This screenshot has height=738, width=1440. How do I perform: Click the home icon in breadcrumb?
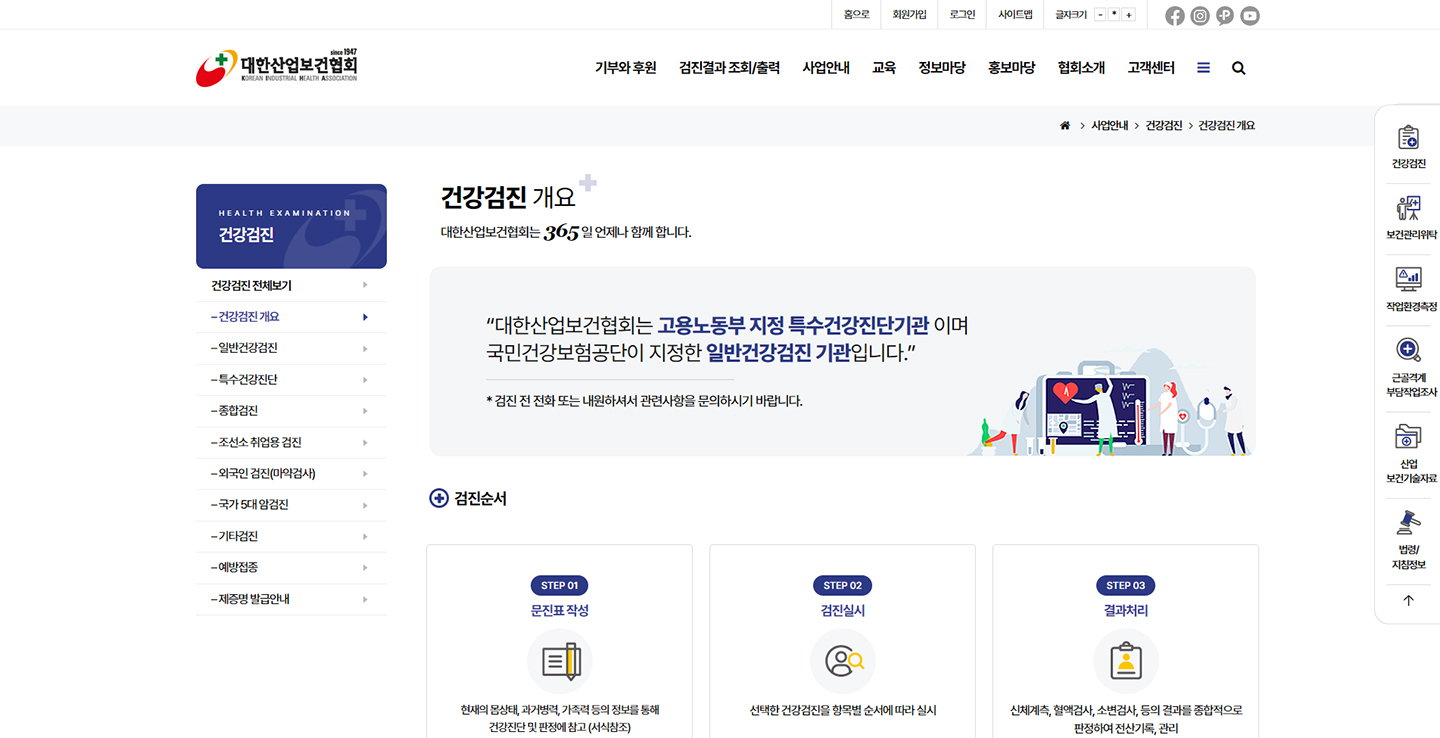click(x=1065, y=126)
